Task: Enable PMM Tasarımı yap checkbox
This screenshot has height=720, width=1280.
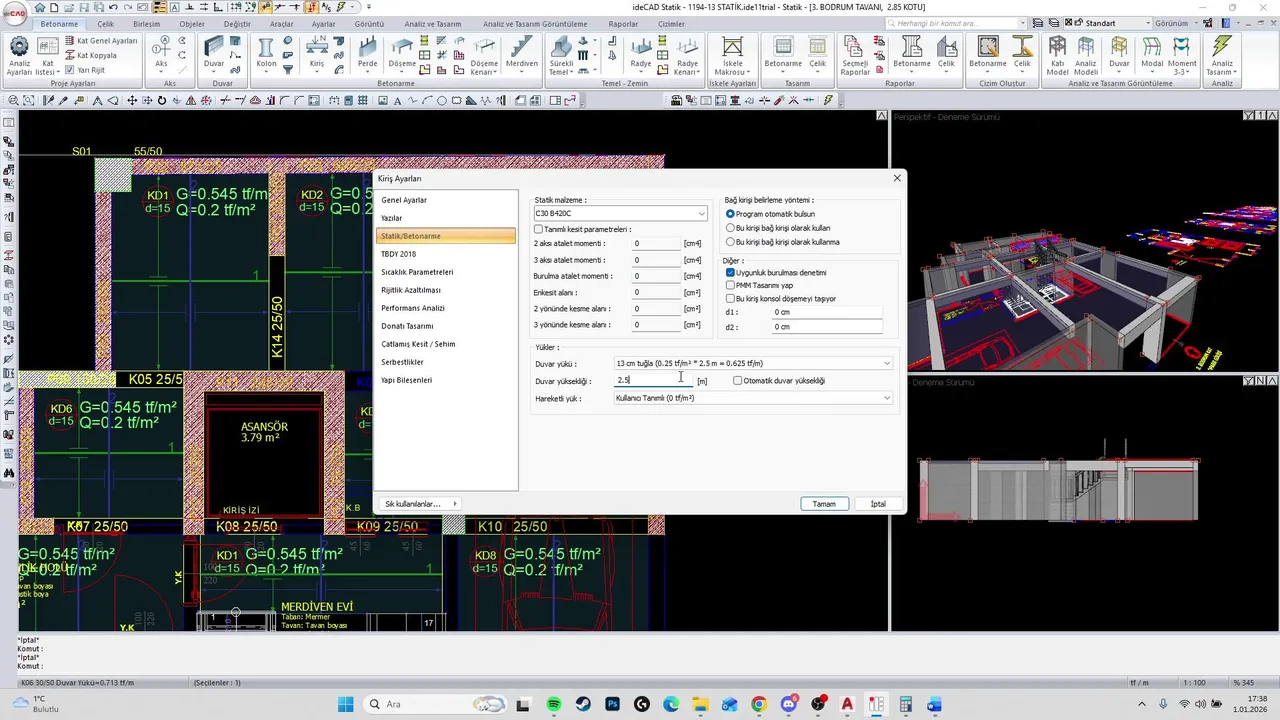Action: tap(730, 285)
